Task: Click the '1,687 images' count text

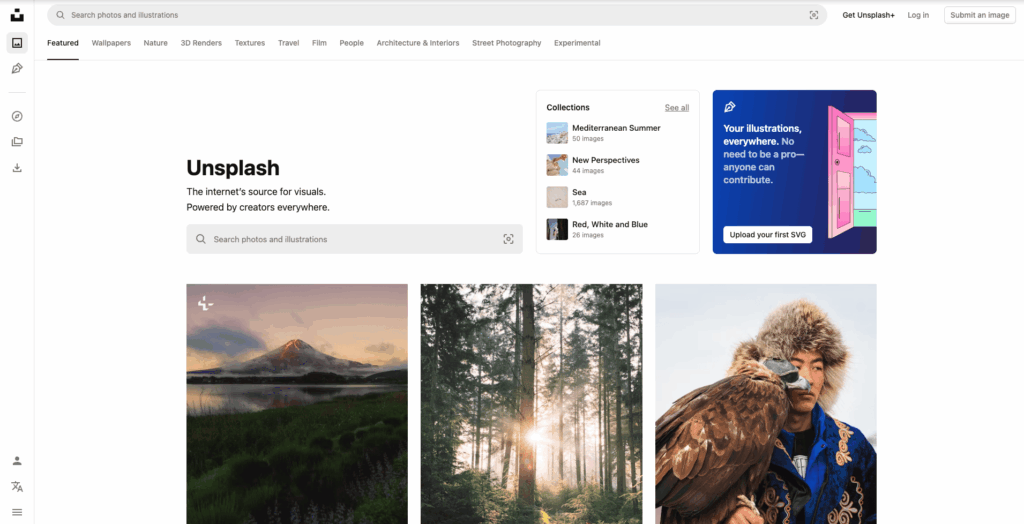Action: point(592,203)
